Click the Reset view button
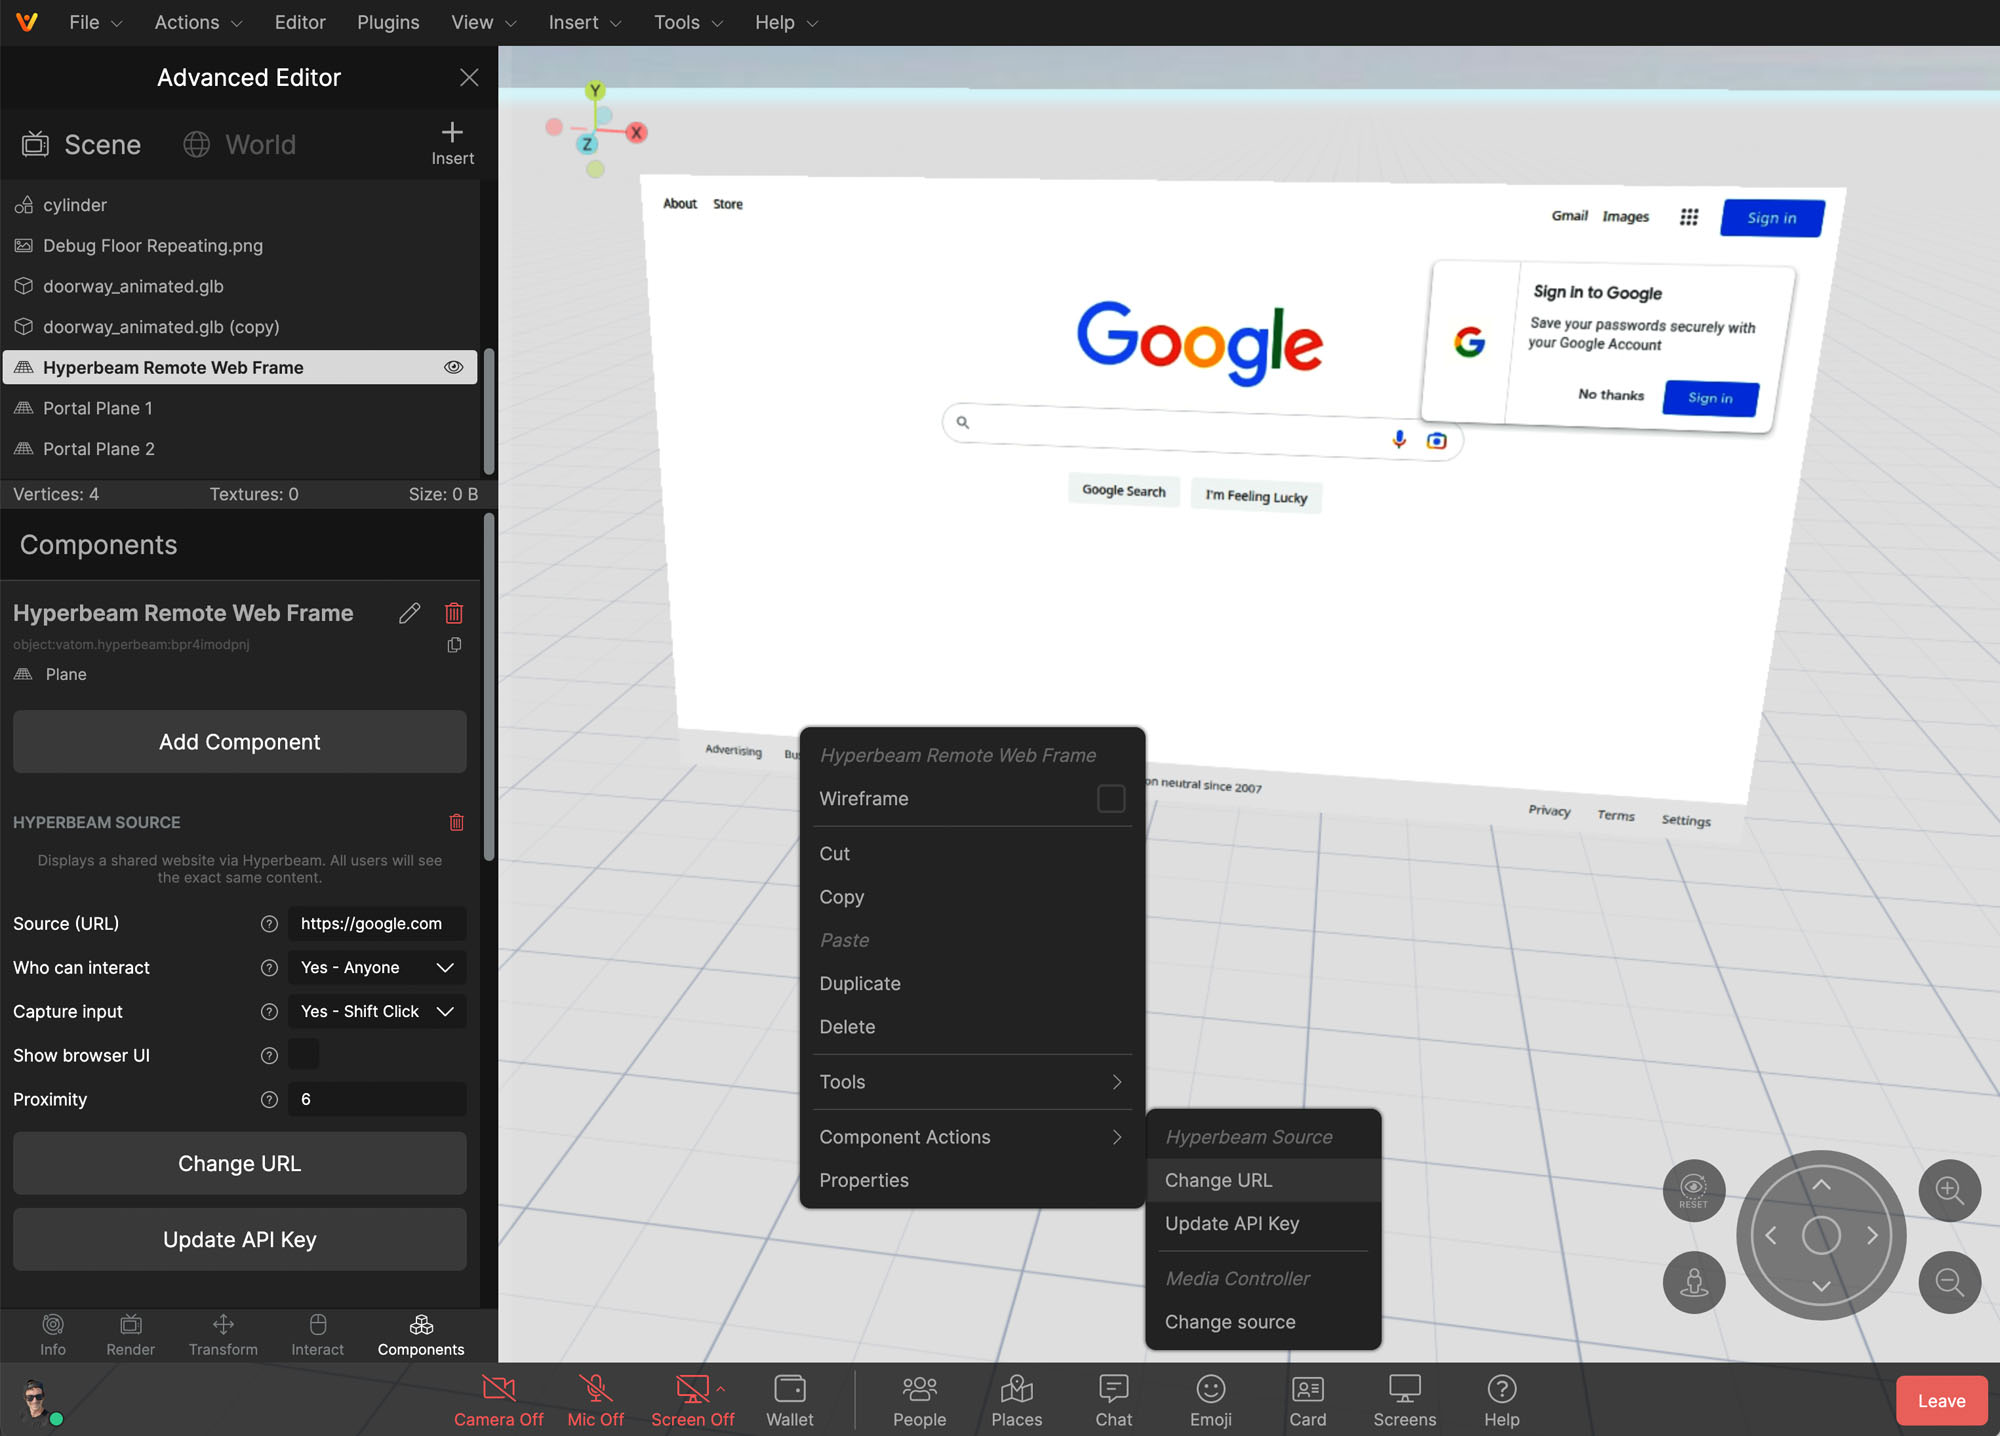 point(1694,1190)
